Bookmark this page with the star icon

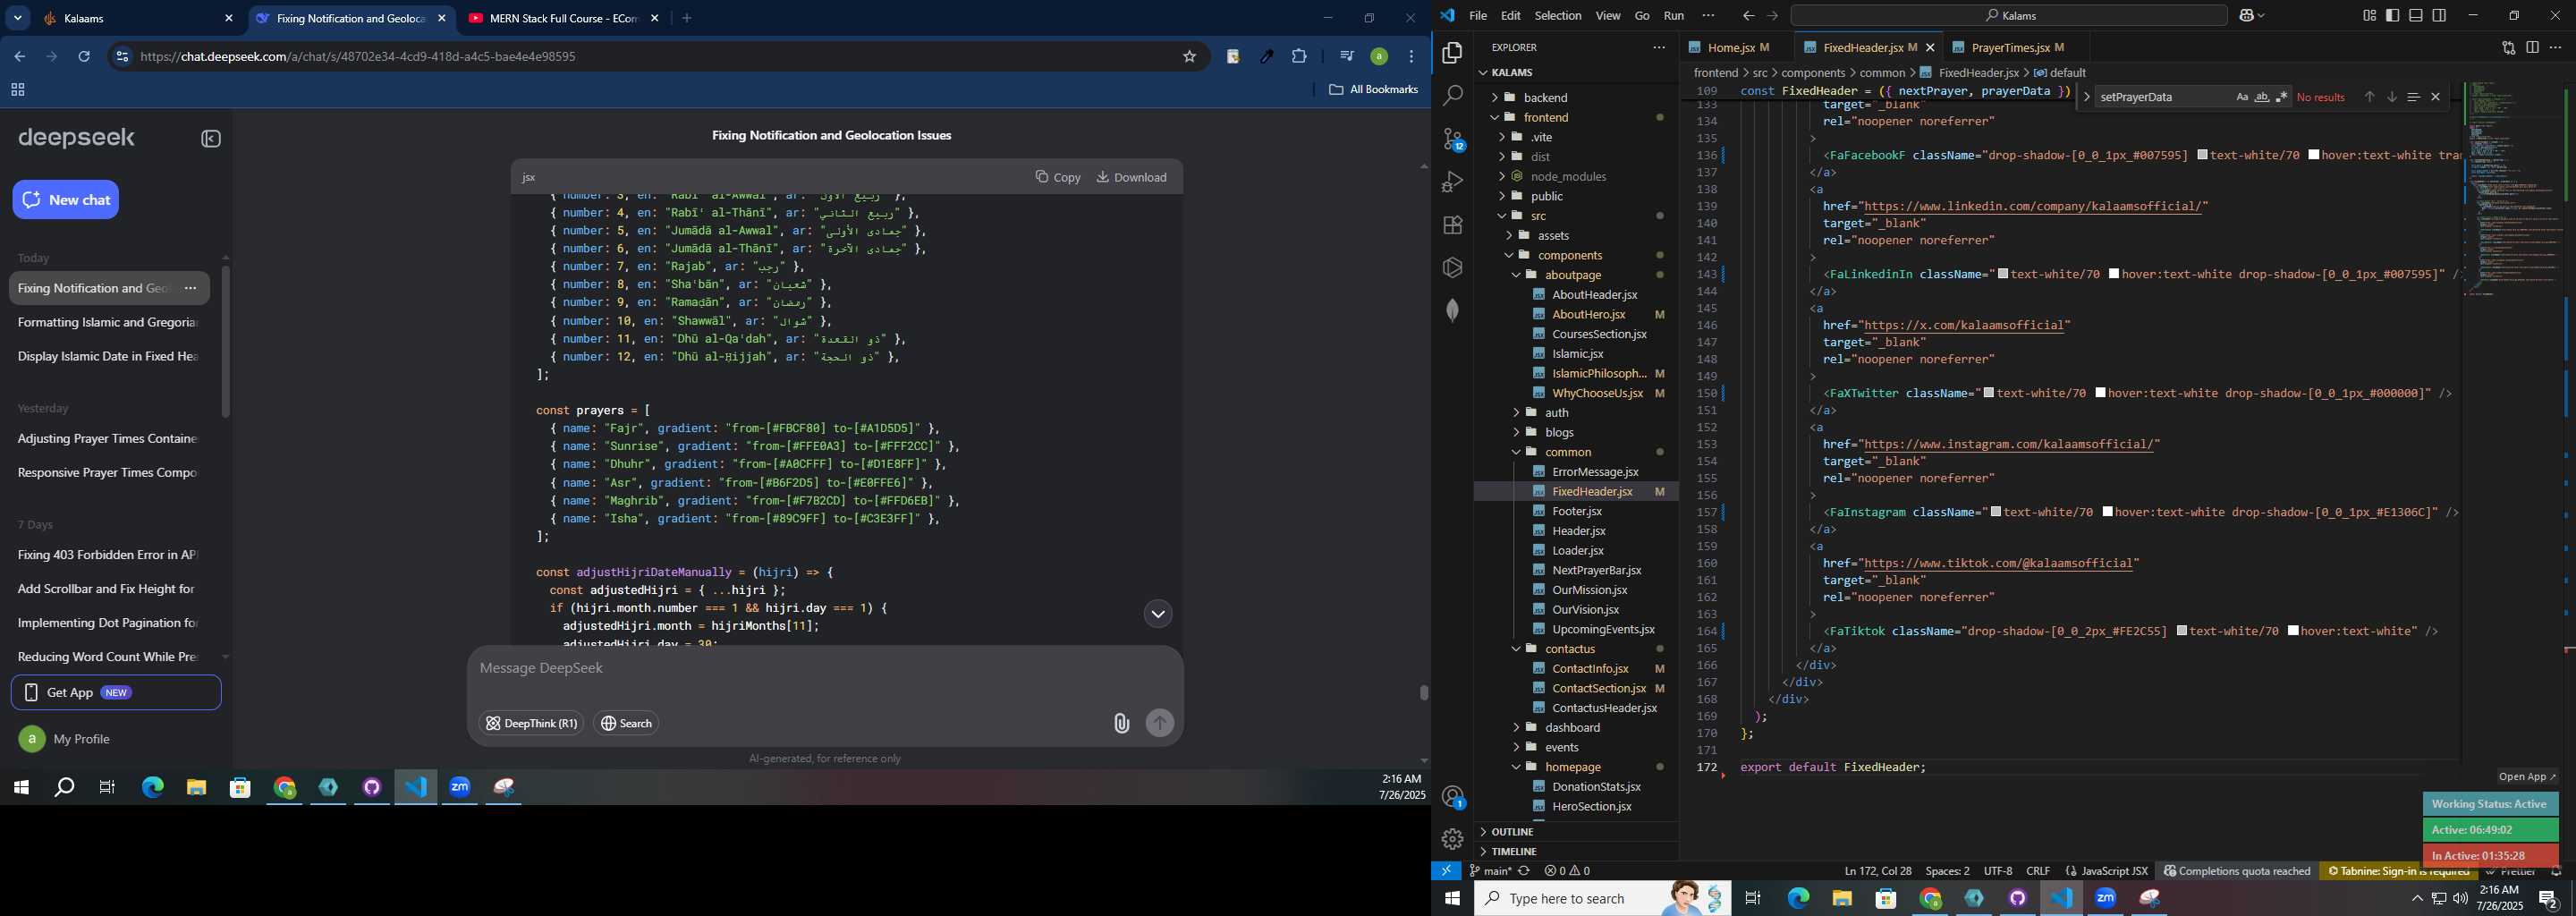(1190, 57)
